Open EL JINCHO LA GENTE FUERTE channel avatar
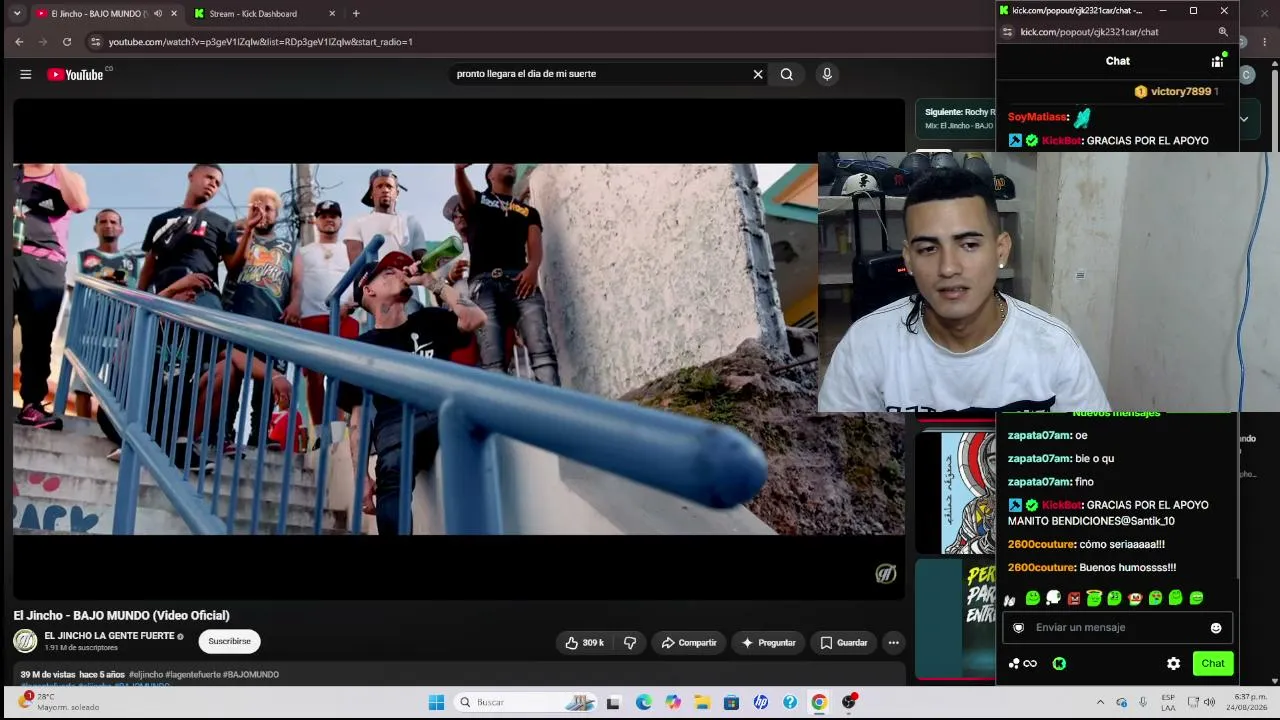The width and height of the screenshot is (1280, 720). pyautogui.click(x=25, y=641)
